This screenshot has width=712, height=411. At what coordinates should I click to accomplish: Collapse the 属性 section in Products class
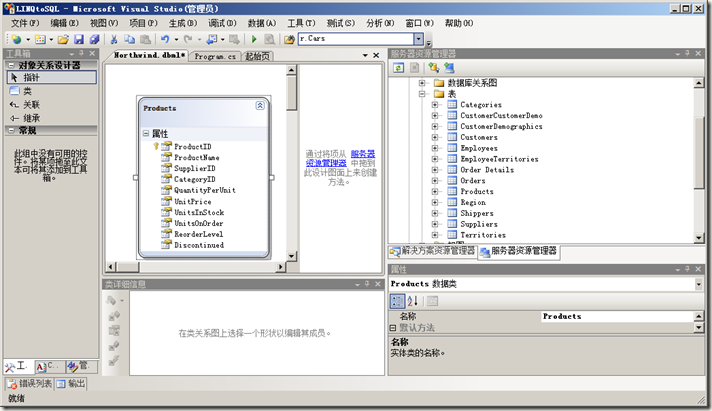coord(146,134)
